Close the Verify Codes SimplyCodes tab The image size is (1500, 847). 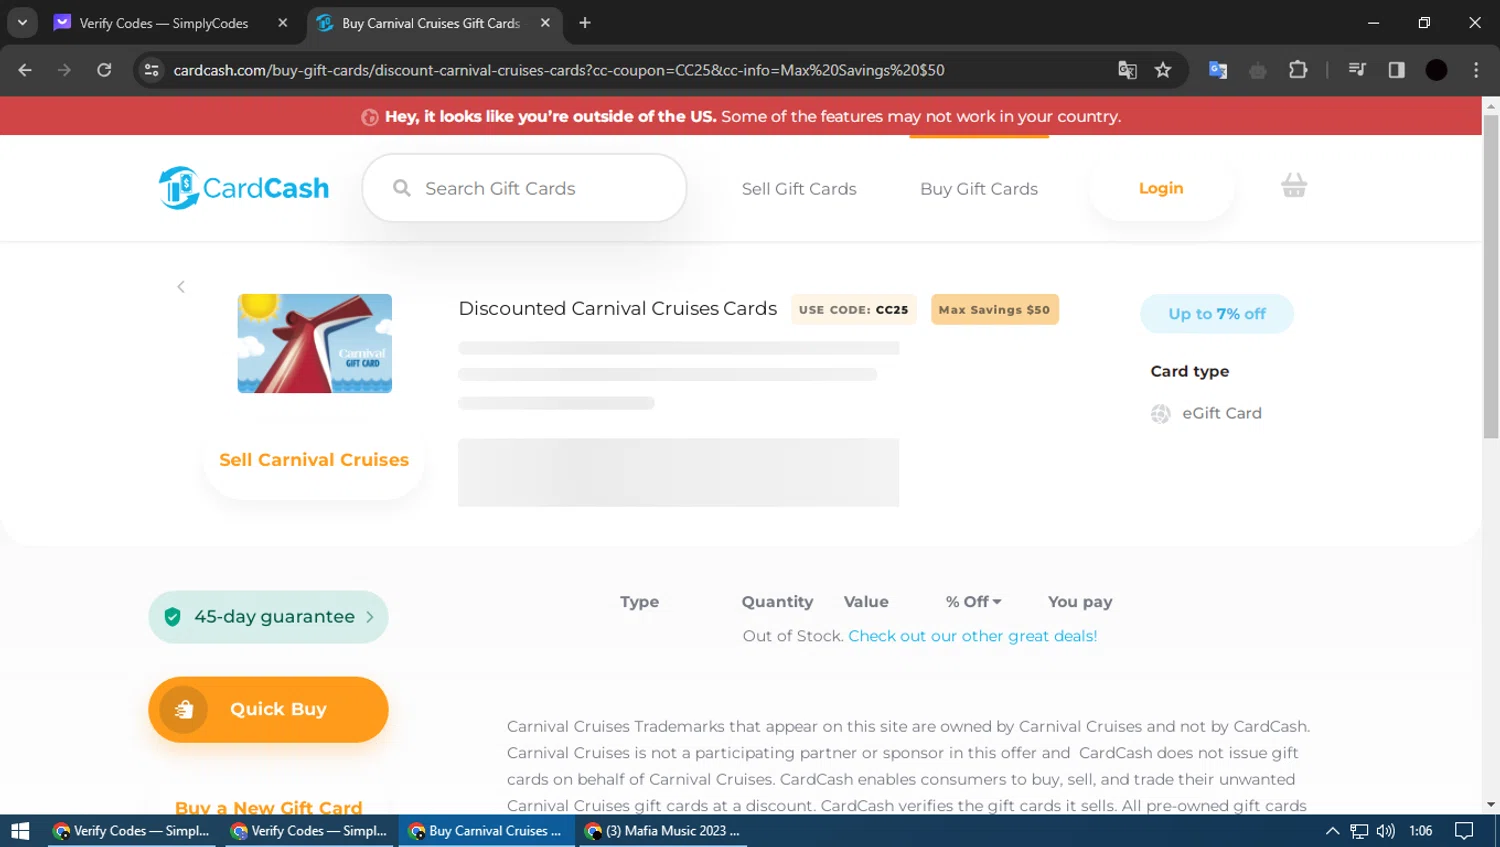point(283,23)
